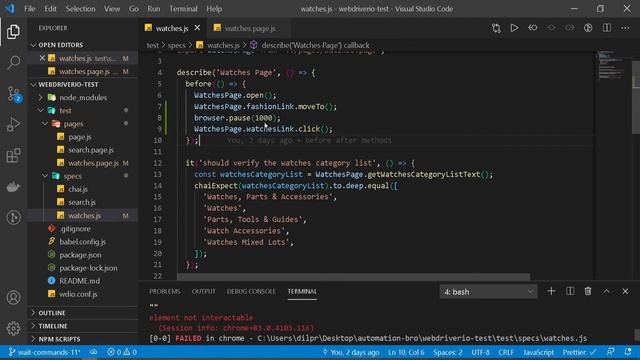Open the Search view in activity bar
640x360 pixels.
coord(13,62)
